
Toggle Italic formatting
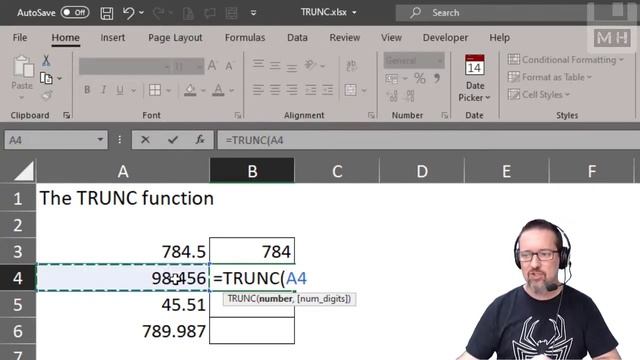103,90
